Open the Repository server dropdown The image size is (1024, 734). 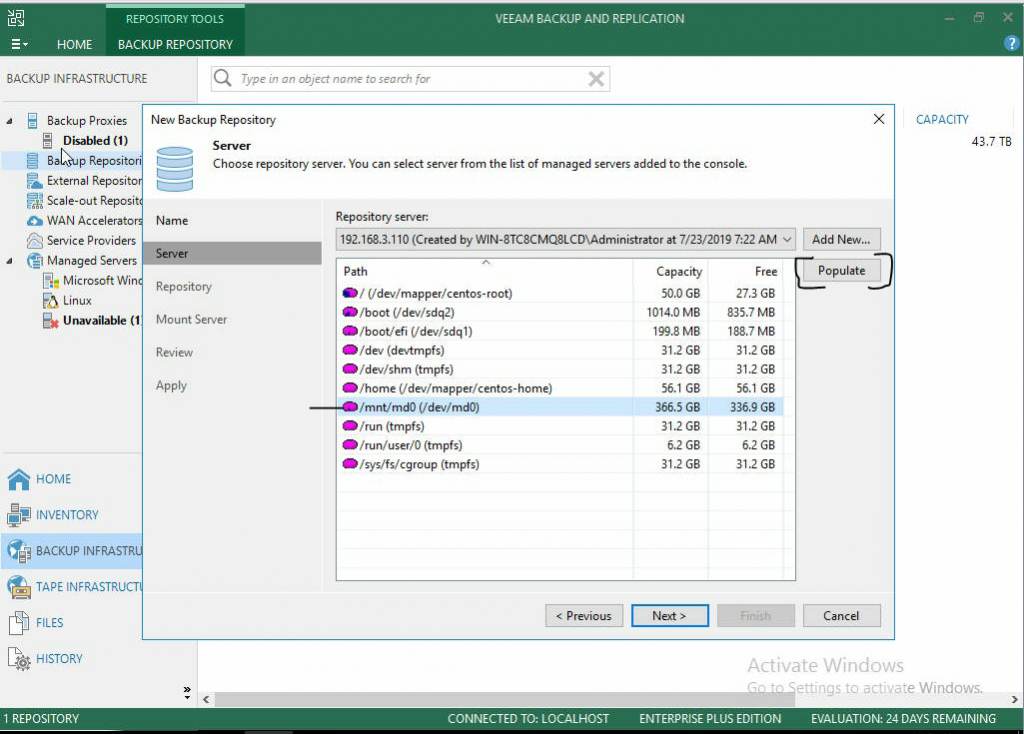[x=787, y=240]
